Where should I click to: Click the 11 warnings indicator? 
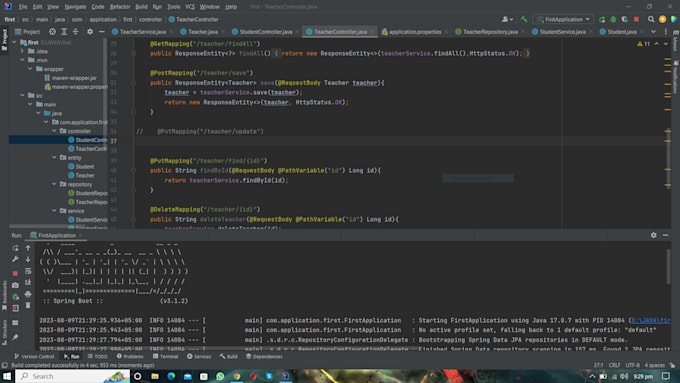click(x=643, y=44)
